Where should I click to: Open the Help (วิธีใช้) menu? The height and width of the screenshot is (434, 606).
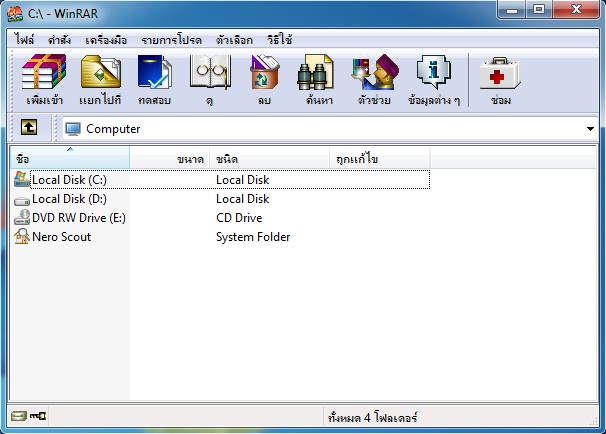pyautogui.click(x=279, y=39)
